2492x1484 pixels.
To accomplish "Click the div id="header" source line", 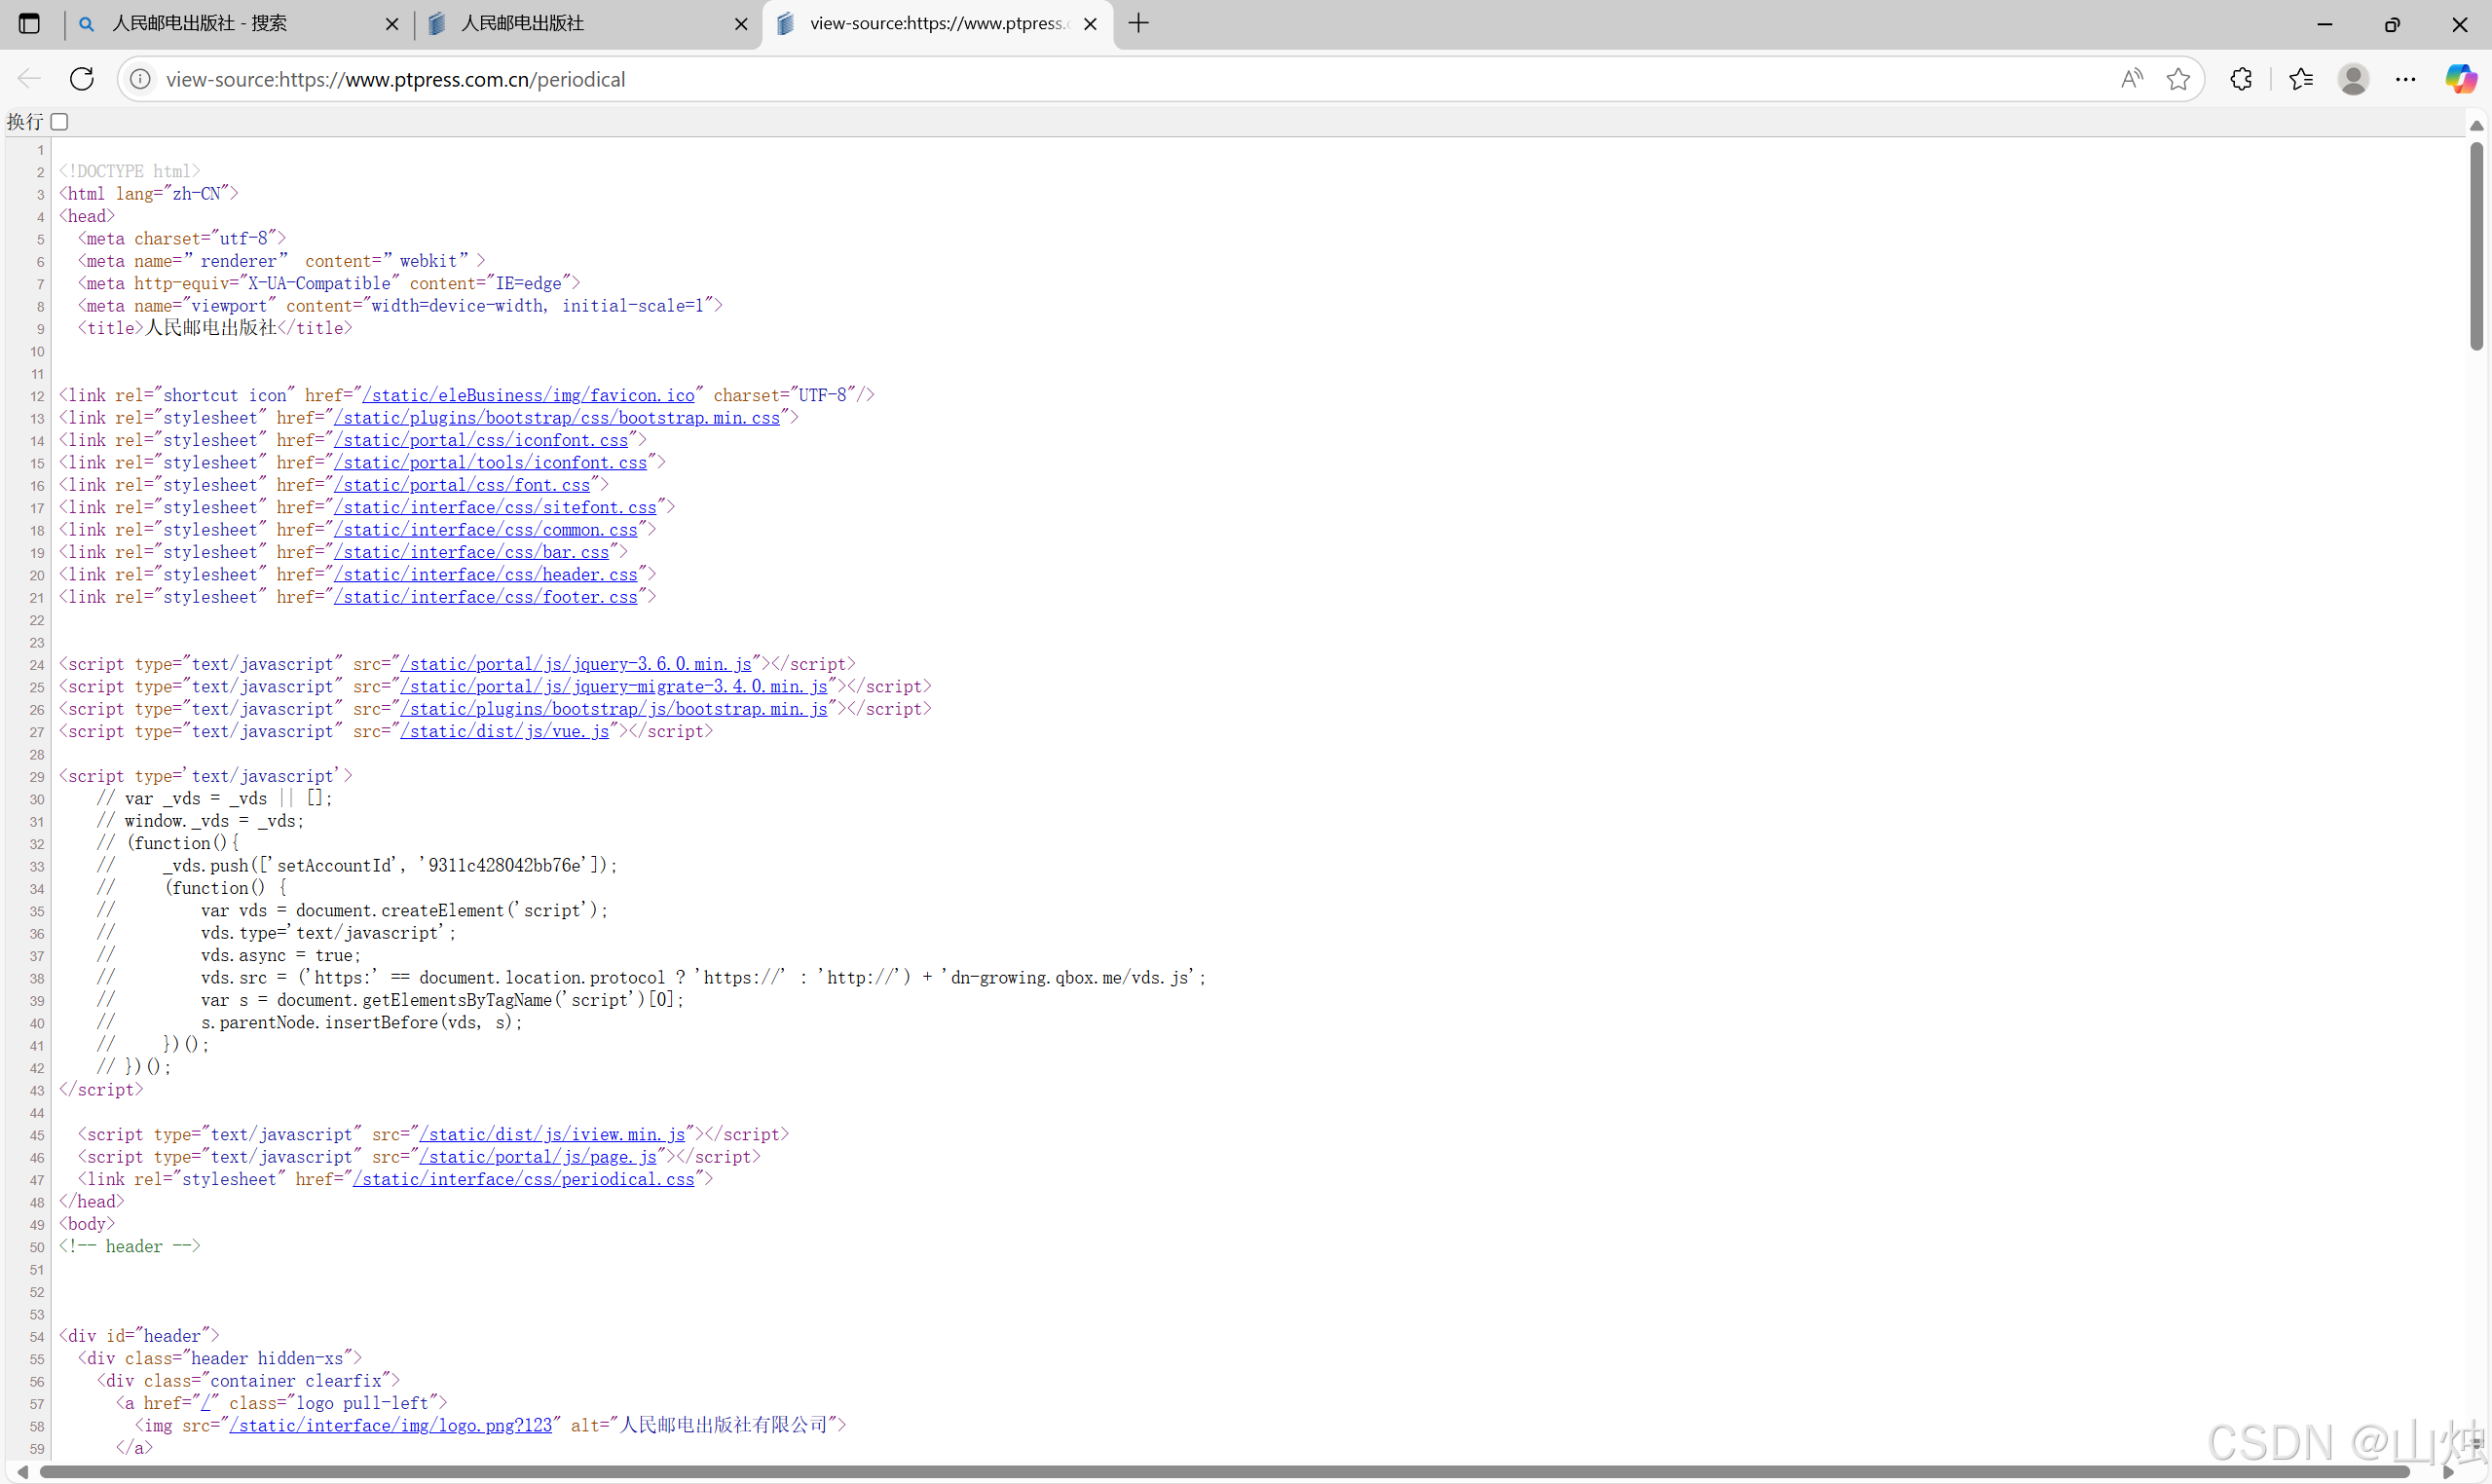I will pos(139,1336).
